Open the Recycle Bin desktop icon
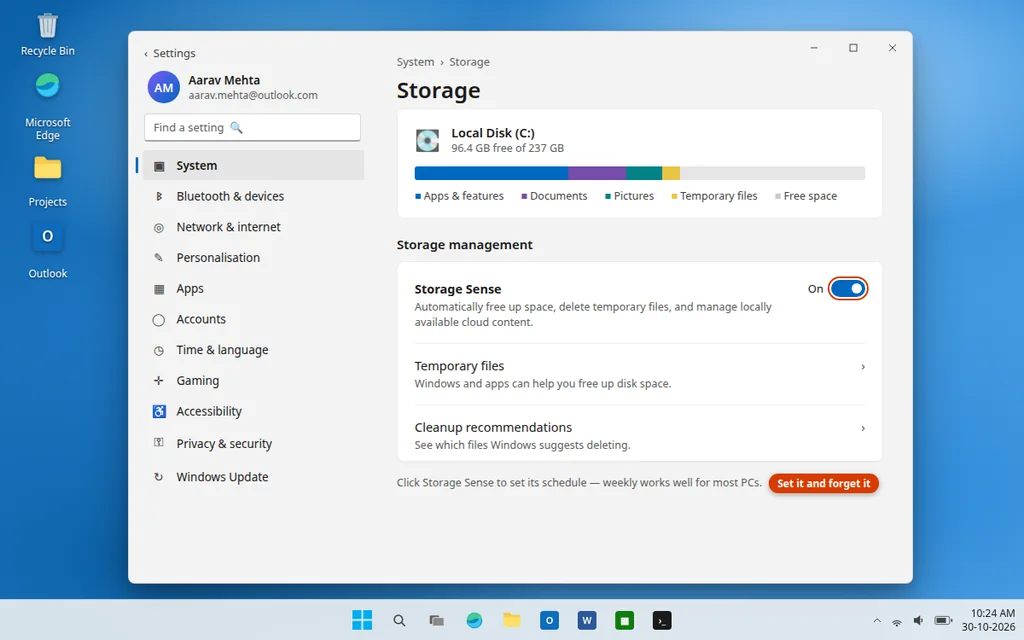Image resolution: width=1024 pixels, height=640 pixels. 48,35
